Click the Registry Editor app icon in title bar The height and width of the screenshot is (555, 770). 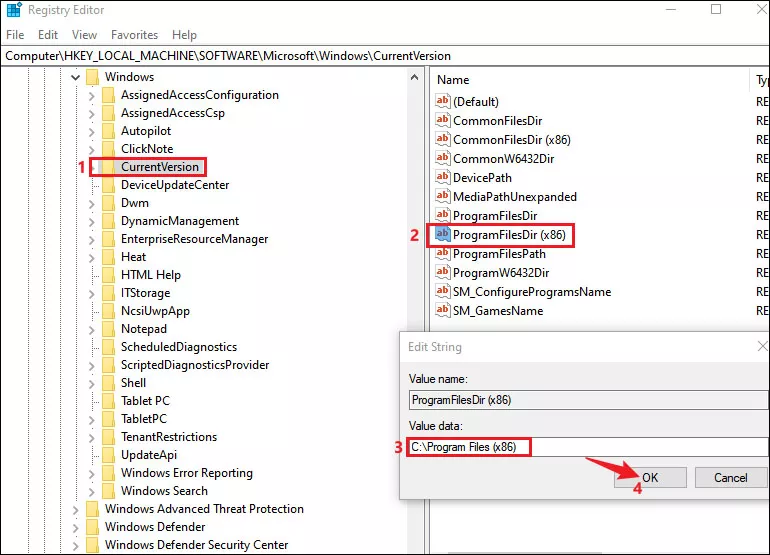14,10
